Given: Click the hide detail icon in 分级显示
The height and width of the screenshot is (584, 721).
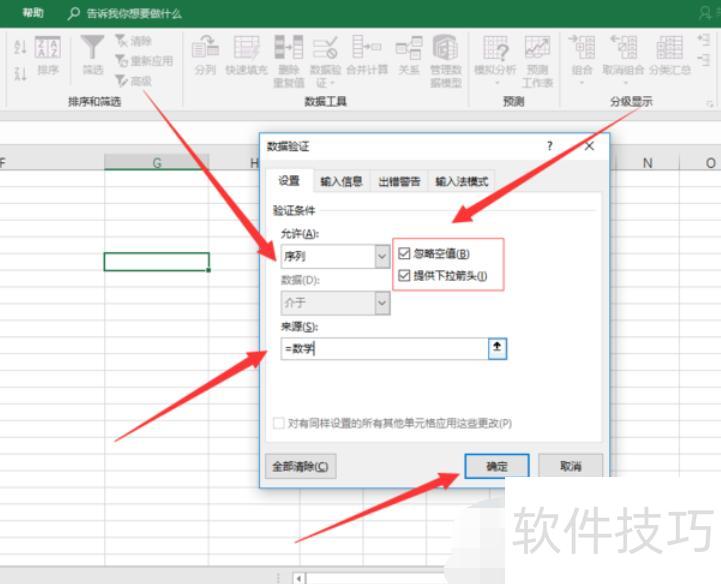Looking at the screenshot, I should click(704, 60).
